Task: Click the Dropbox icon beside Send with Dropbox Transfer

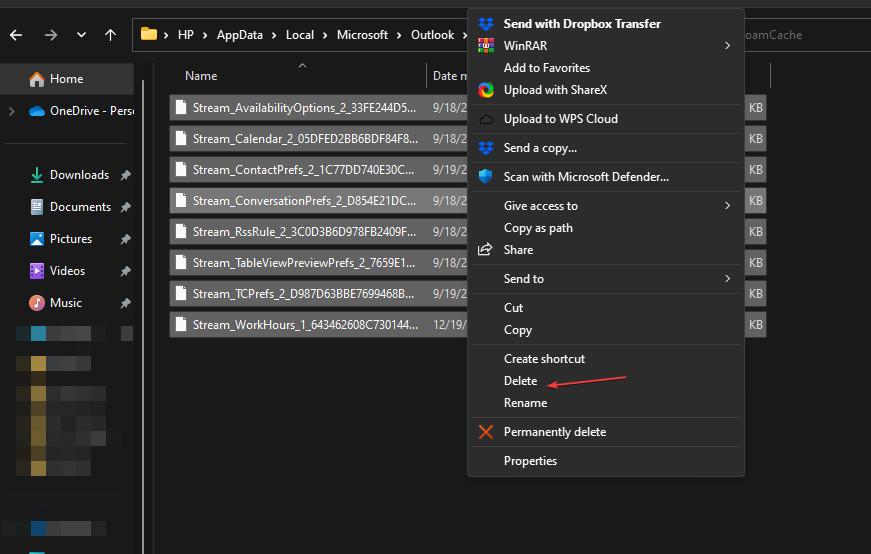Action: point(486,24)
